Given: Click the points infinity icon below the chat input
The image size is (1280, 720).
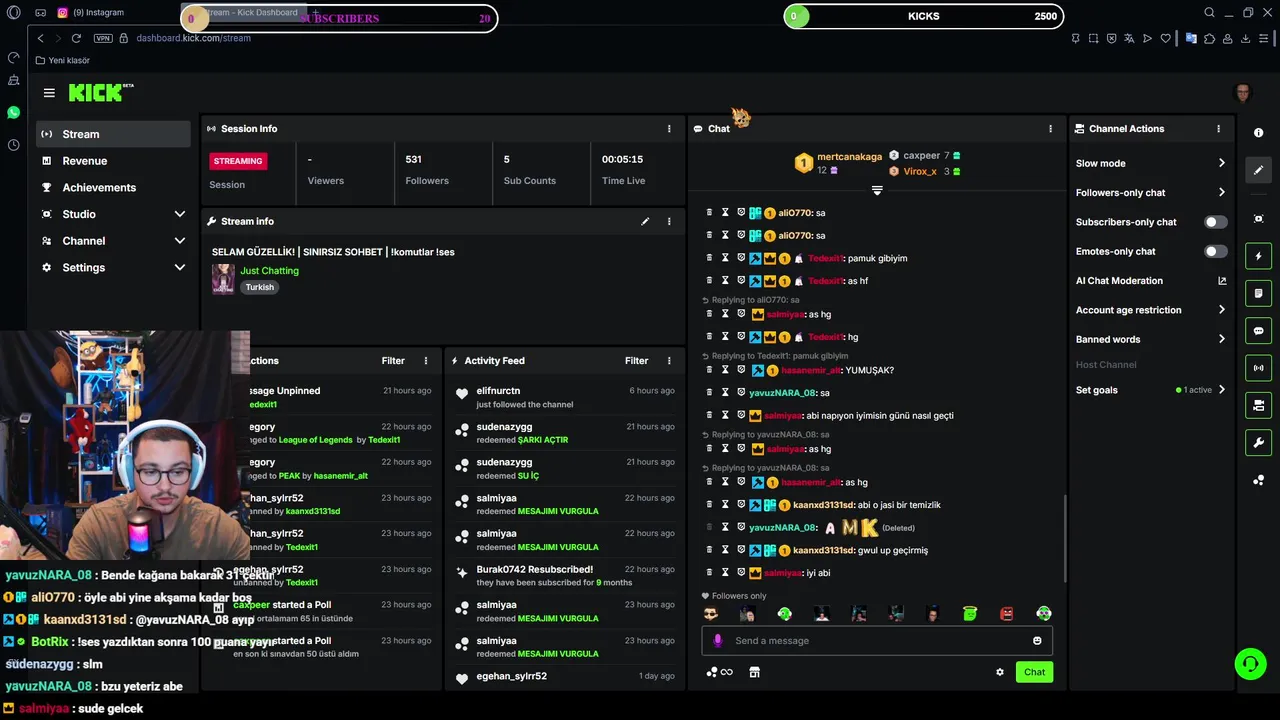Looking at the screenshot, I should tap(720, 672).
